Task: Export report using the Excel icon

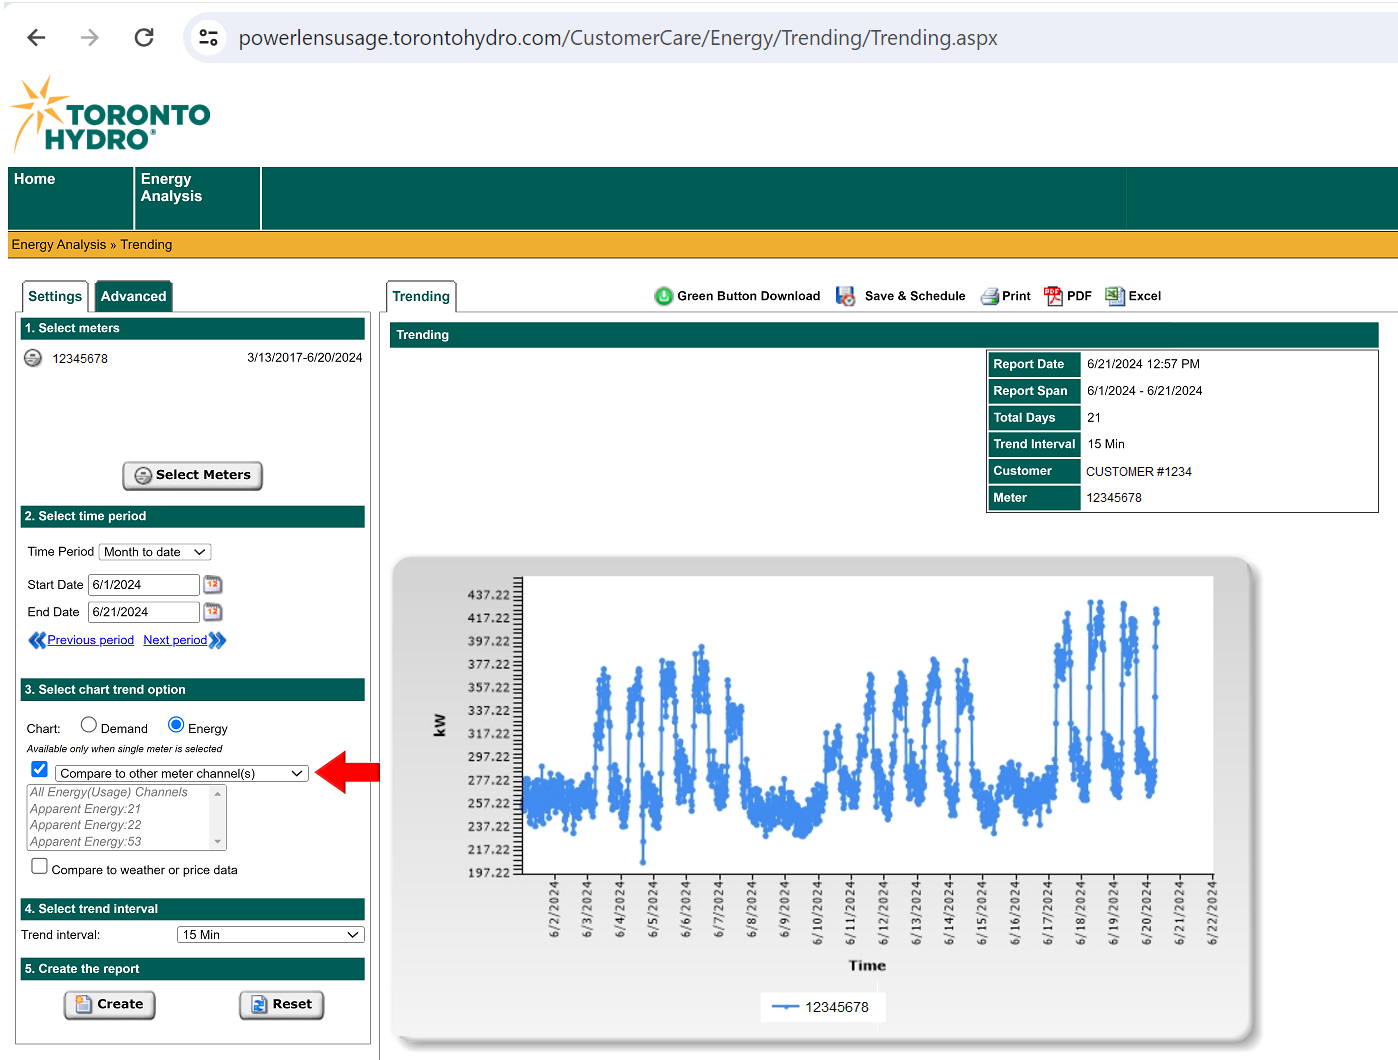Action: [x=1114, y=296]
